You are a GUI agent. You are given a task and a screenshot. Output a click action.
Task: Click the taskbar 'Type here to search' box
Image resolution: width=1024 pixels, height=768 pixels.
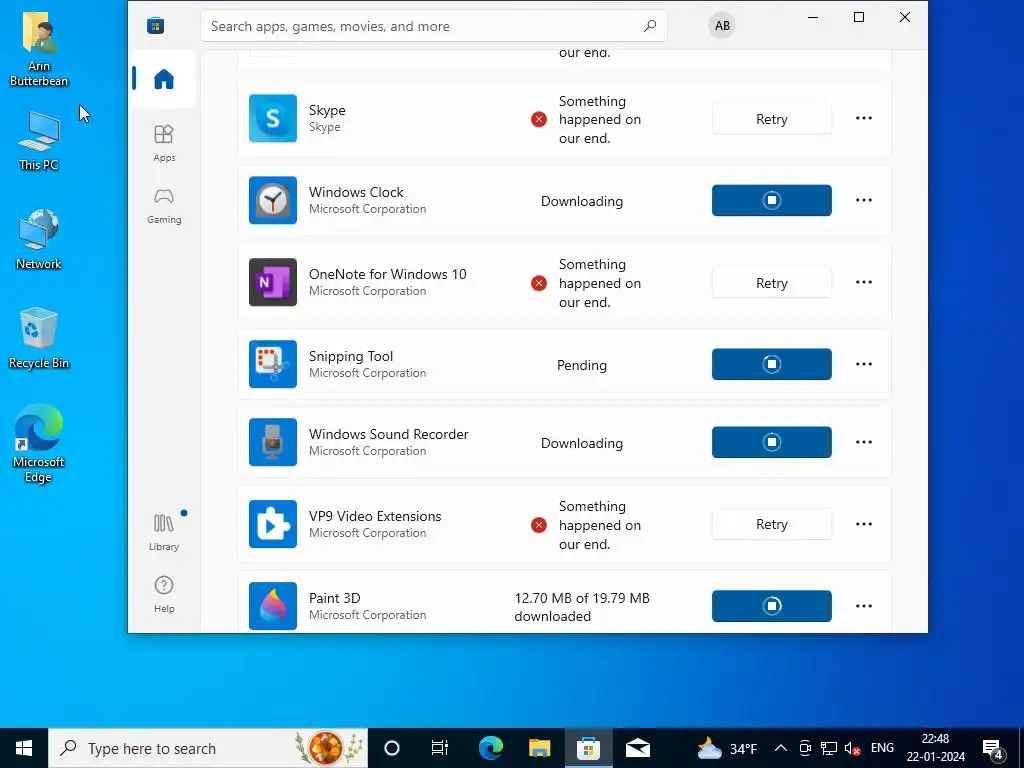click(208, 748)
